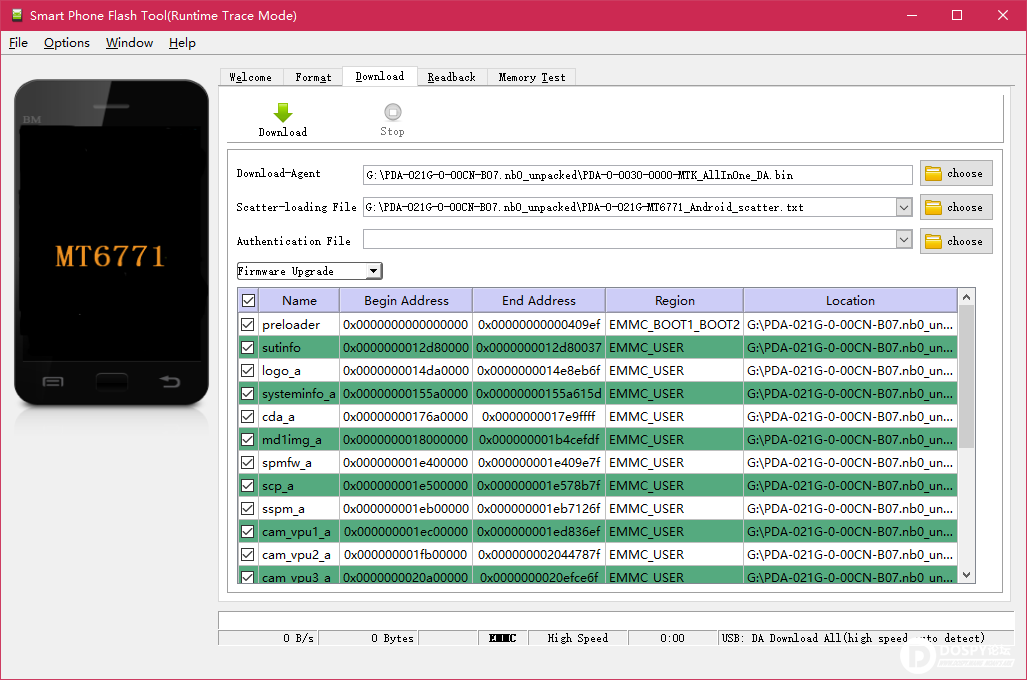Uncheck the preloader partition checkbox
This screenshot has width=1027, height=680.
click(248, 325)
